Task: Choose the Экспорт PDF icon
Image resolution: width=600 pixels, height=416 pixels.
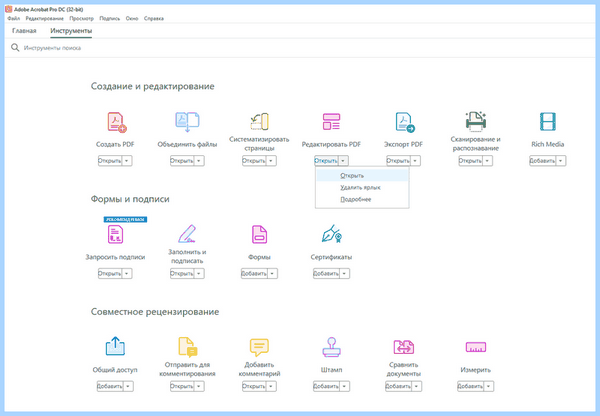Action: (405, 122)
